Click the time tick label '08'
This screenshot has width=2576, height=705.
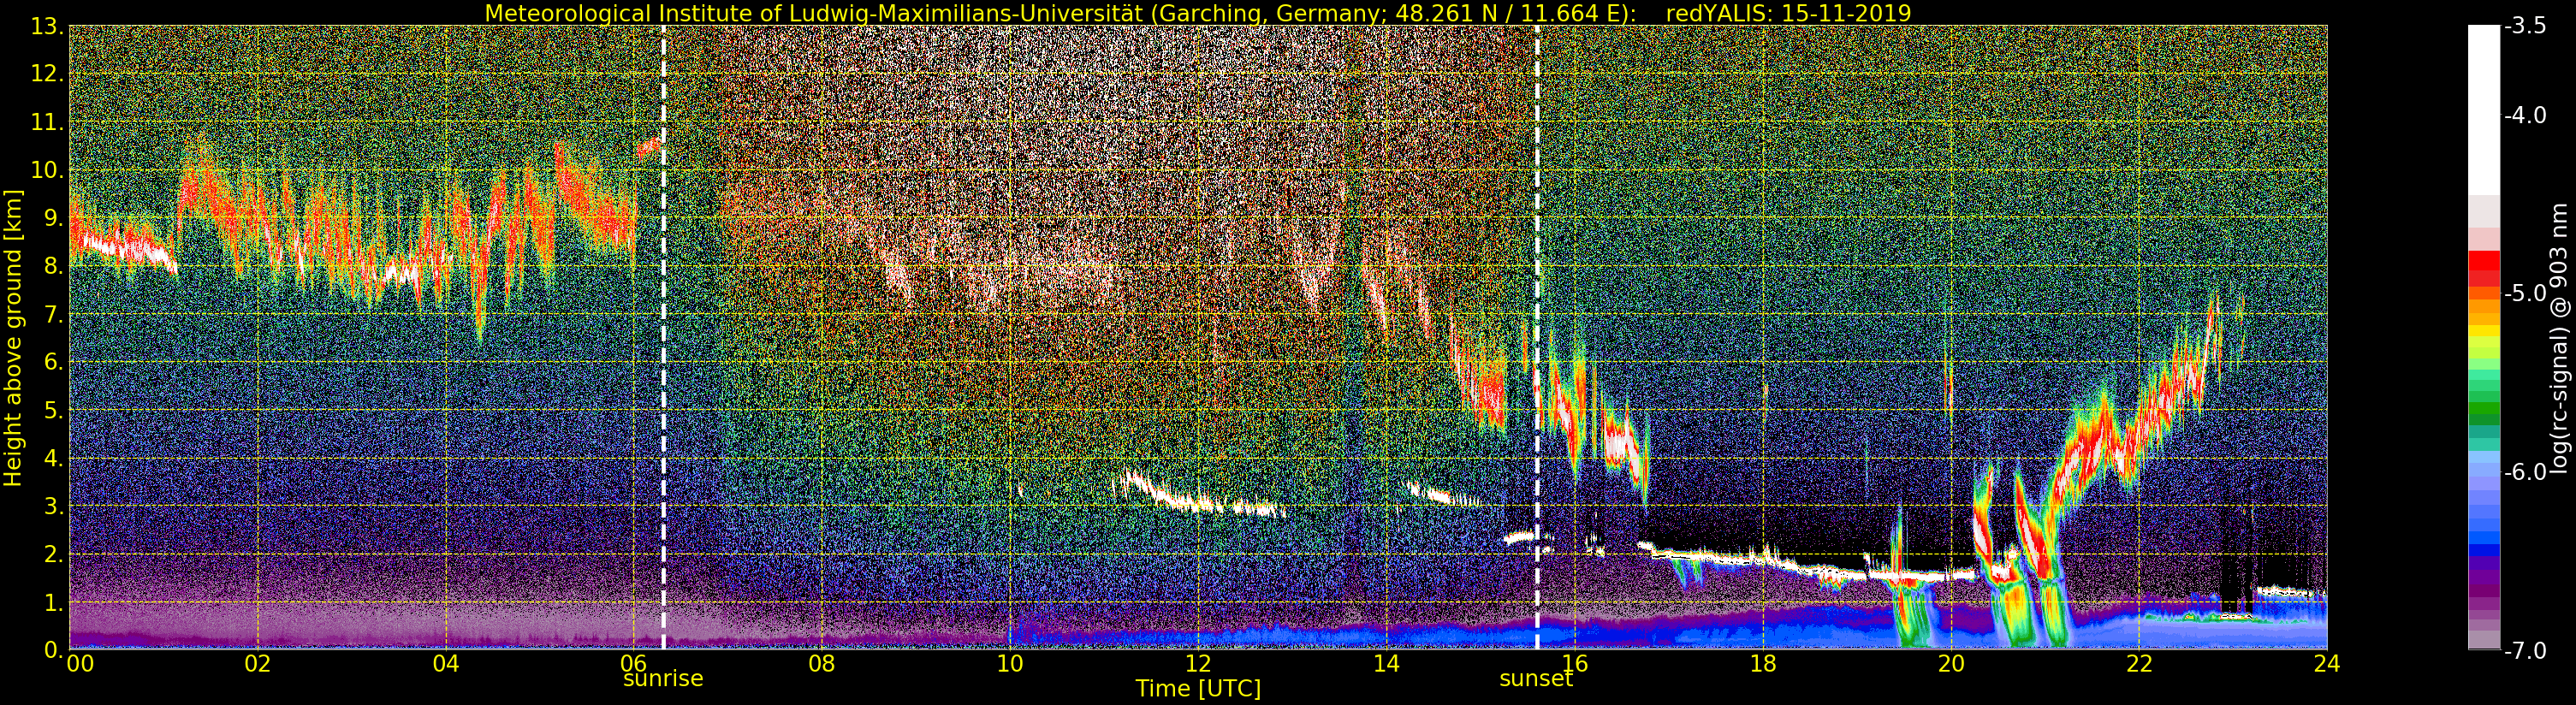821,664
